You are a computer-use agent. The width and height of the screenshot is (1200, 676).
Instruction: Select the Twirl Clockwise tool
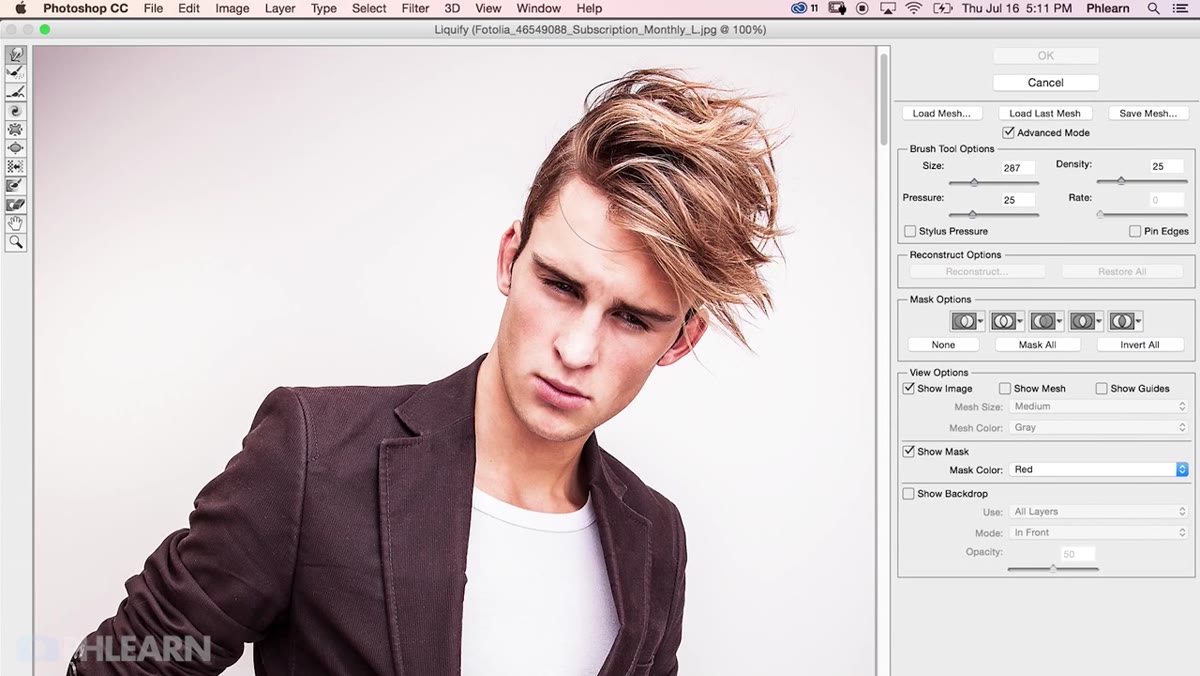pyautogui.click(x=16, y=111)
